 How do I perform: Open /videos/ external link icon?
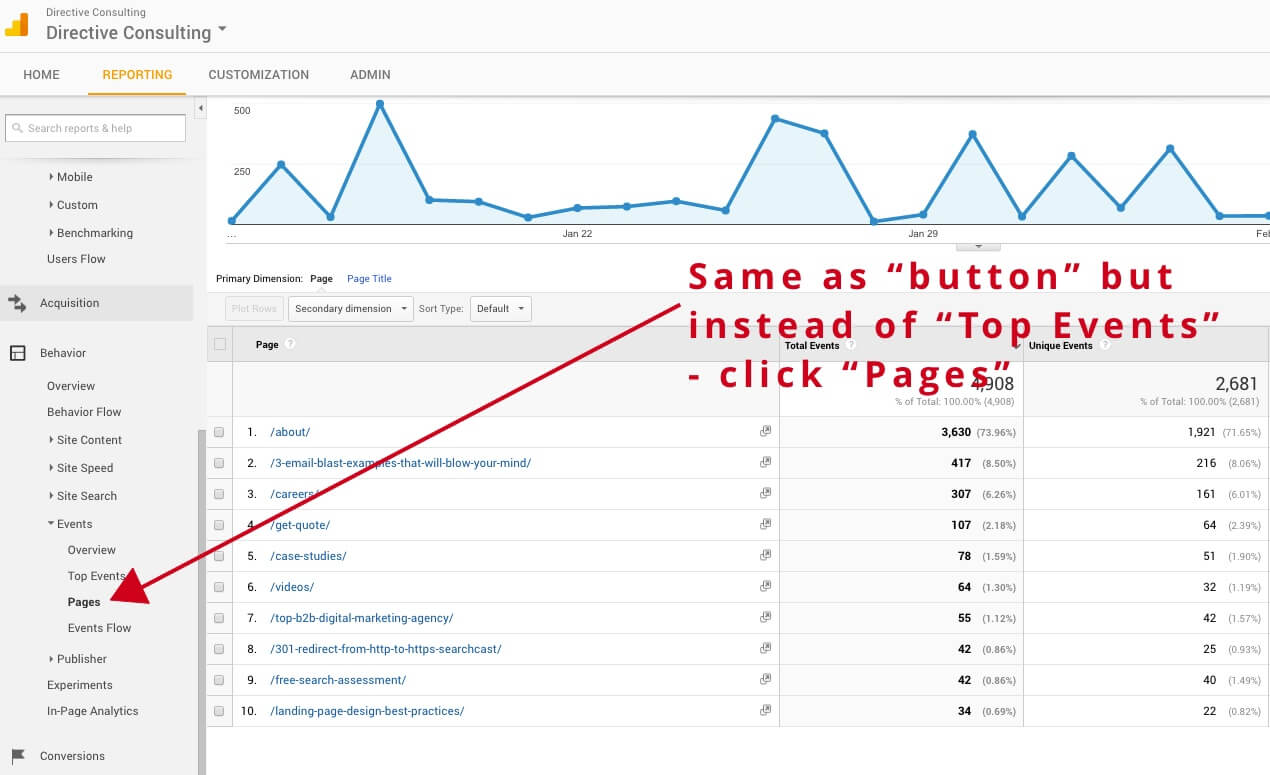tap(765, 587)
